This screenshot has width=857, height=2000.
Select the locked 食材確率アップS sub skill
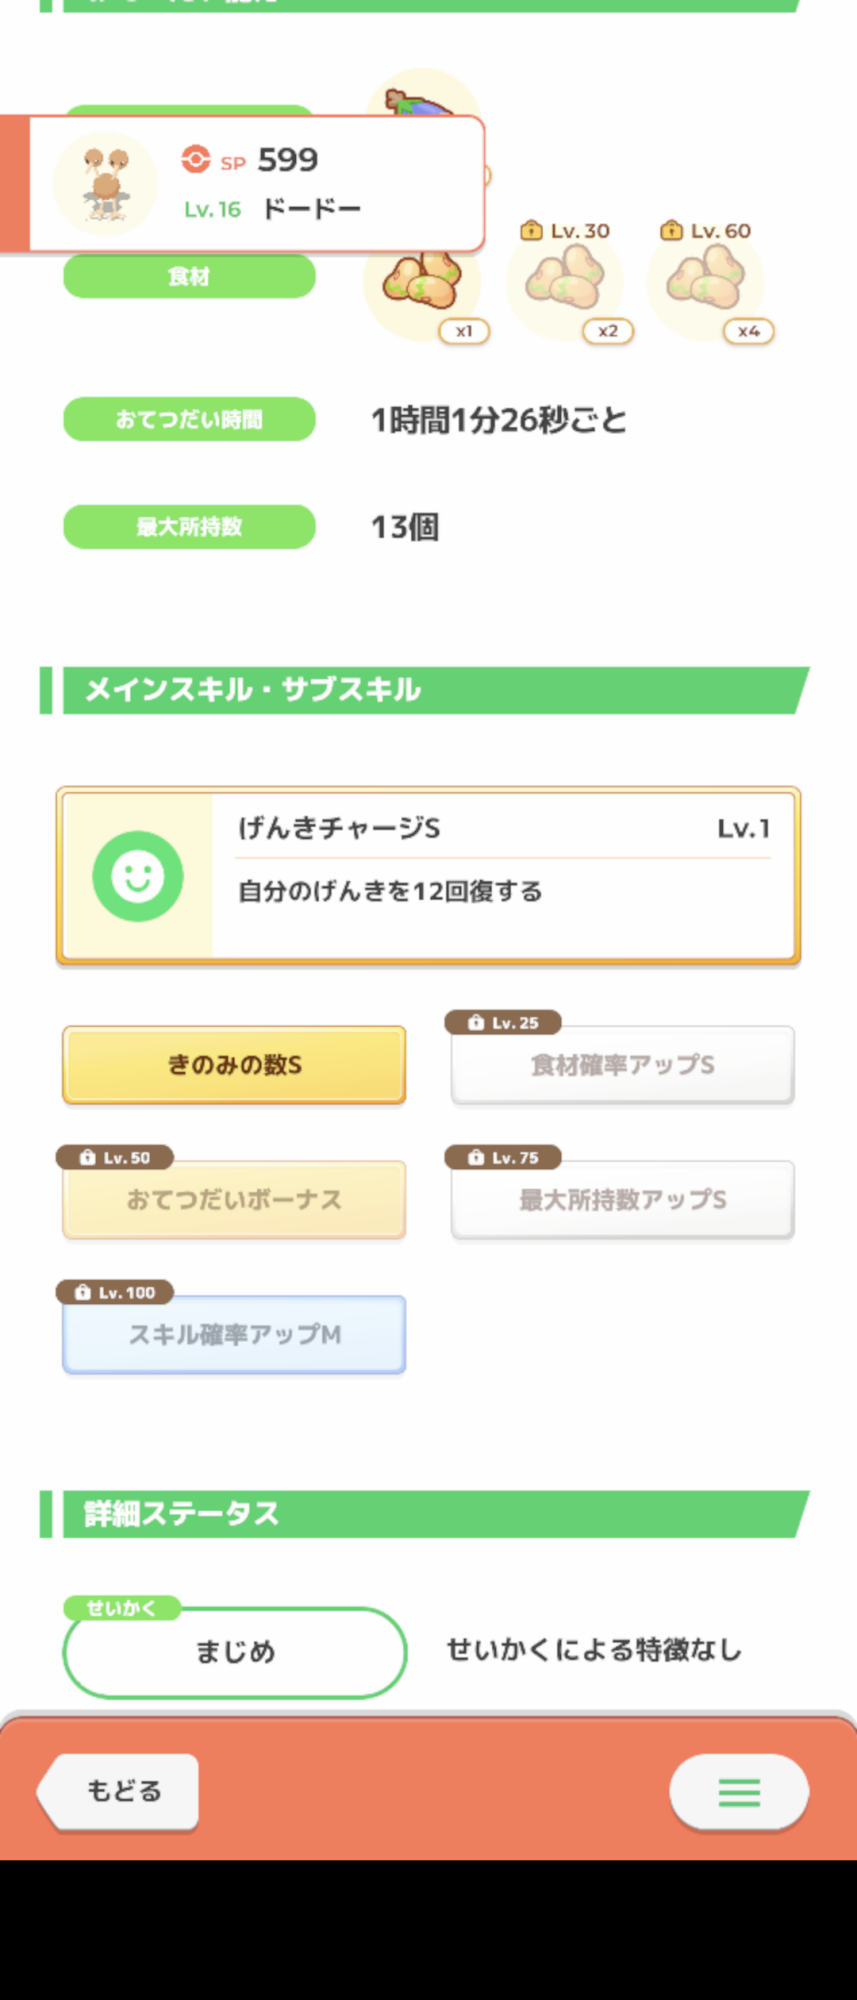pyautogui.click(x=622, y=1066)
